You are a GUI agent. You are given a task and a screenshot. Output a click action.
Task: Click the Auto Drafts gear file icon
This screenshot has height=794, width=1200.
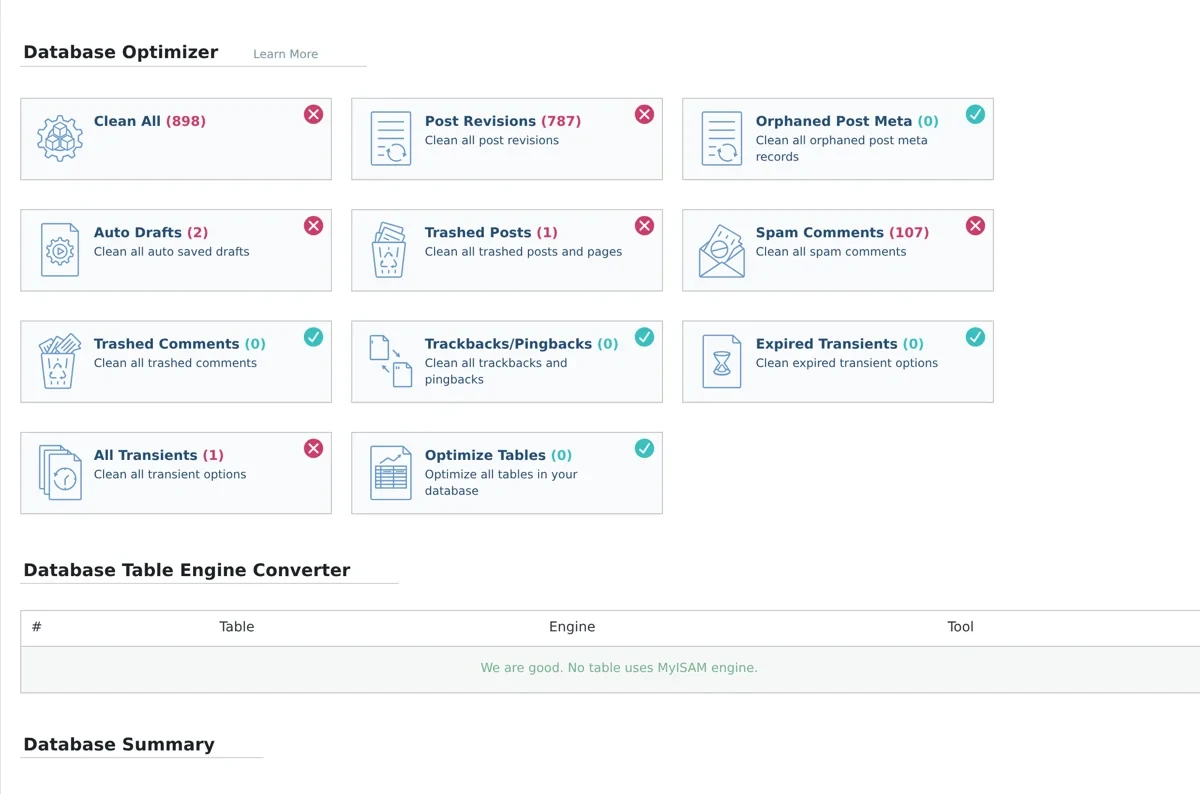pos(59,250)
